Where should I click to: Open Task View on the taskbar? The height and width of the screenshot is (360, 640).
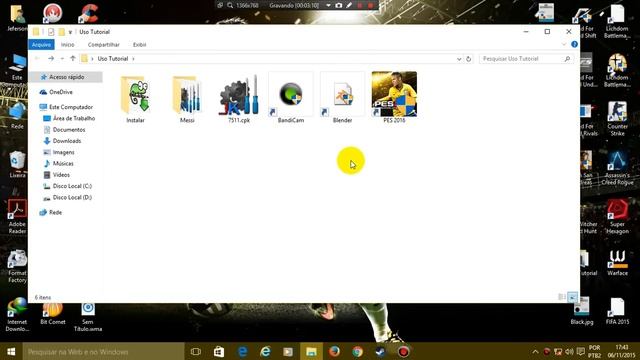pyautogui.click(x=196, y=351)
